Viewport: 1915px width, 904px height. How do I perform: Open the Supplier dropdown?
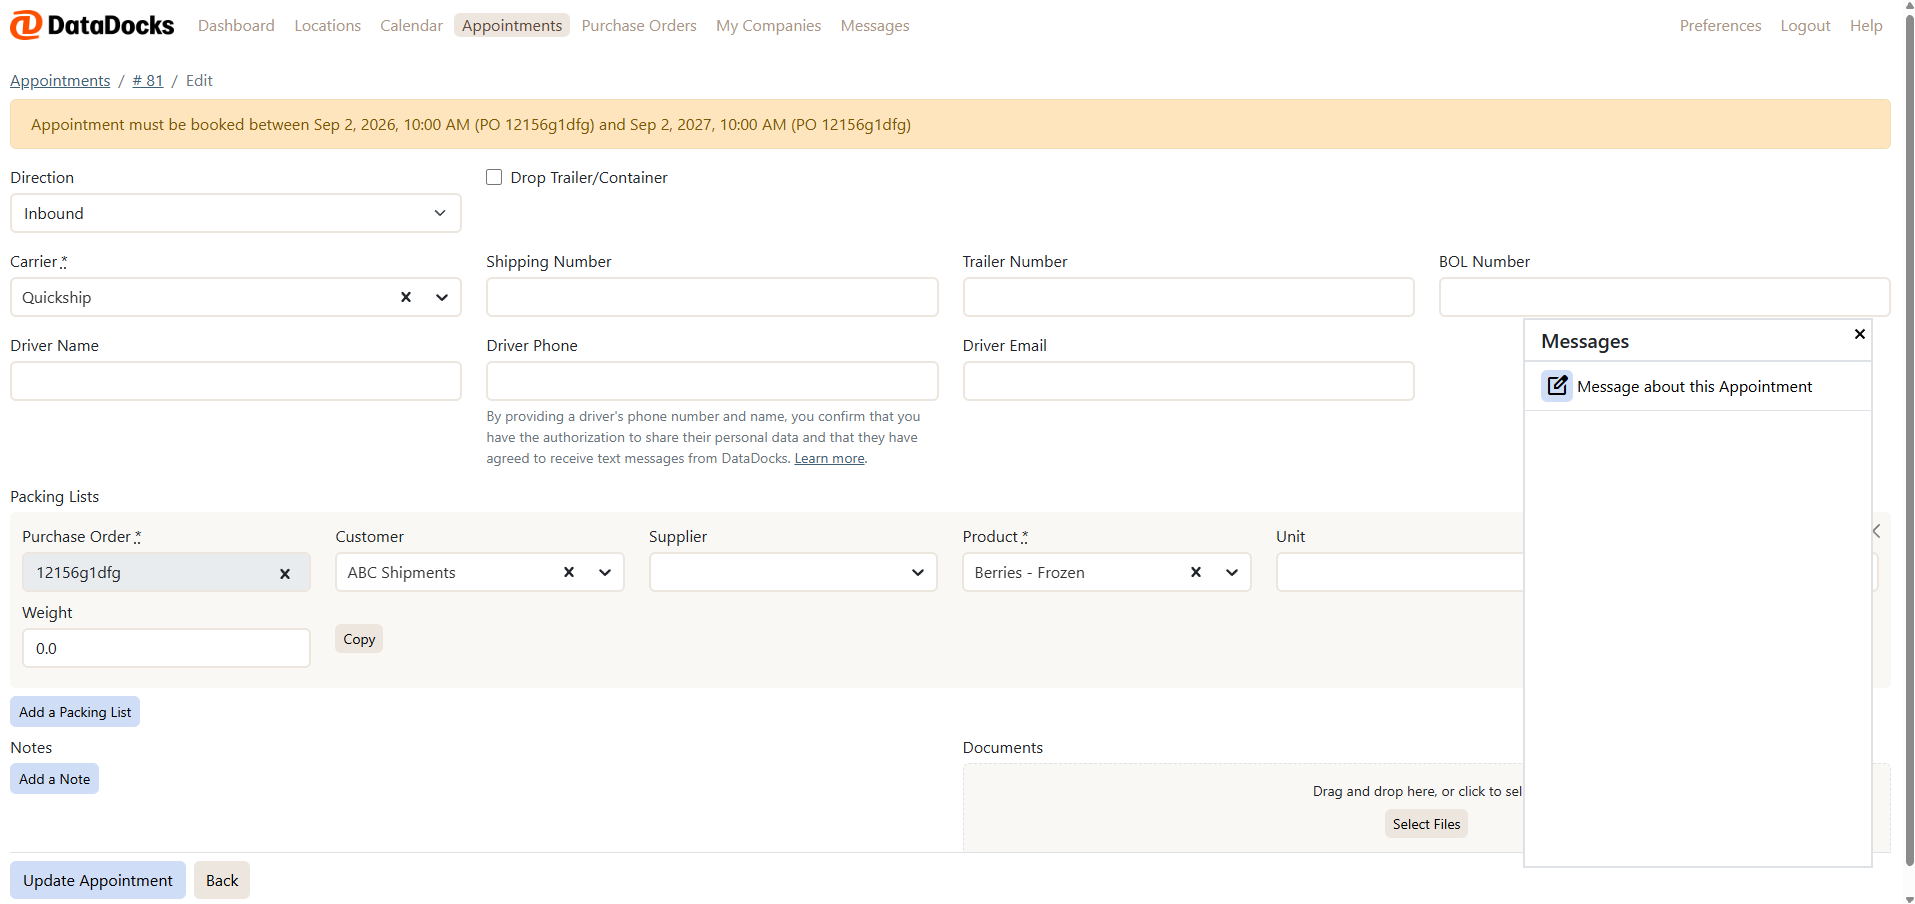click(x=793, y=572)
